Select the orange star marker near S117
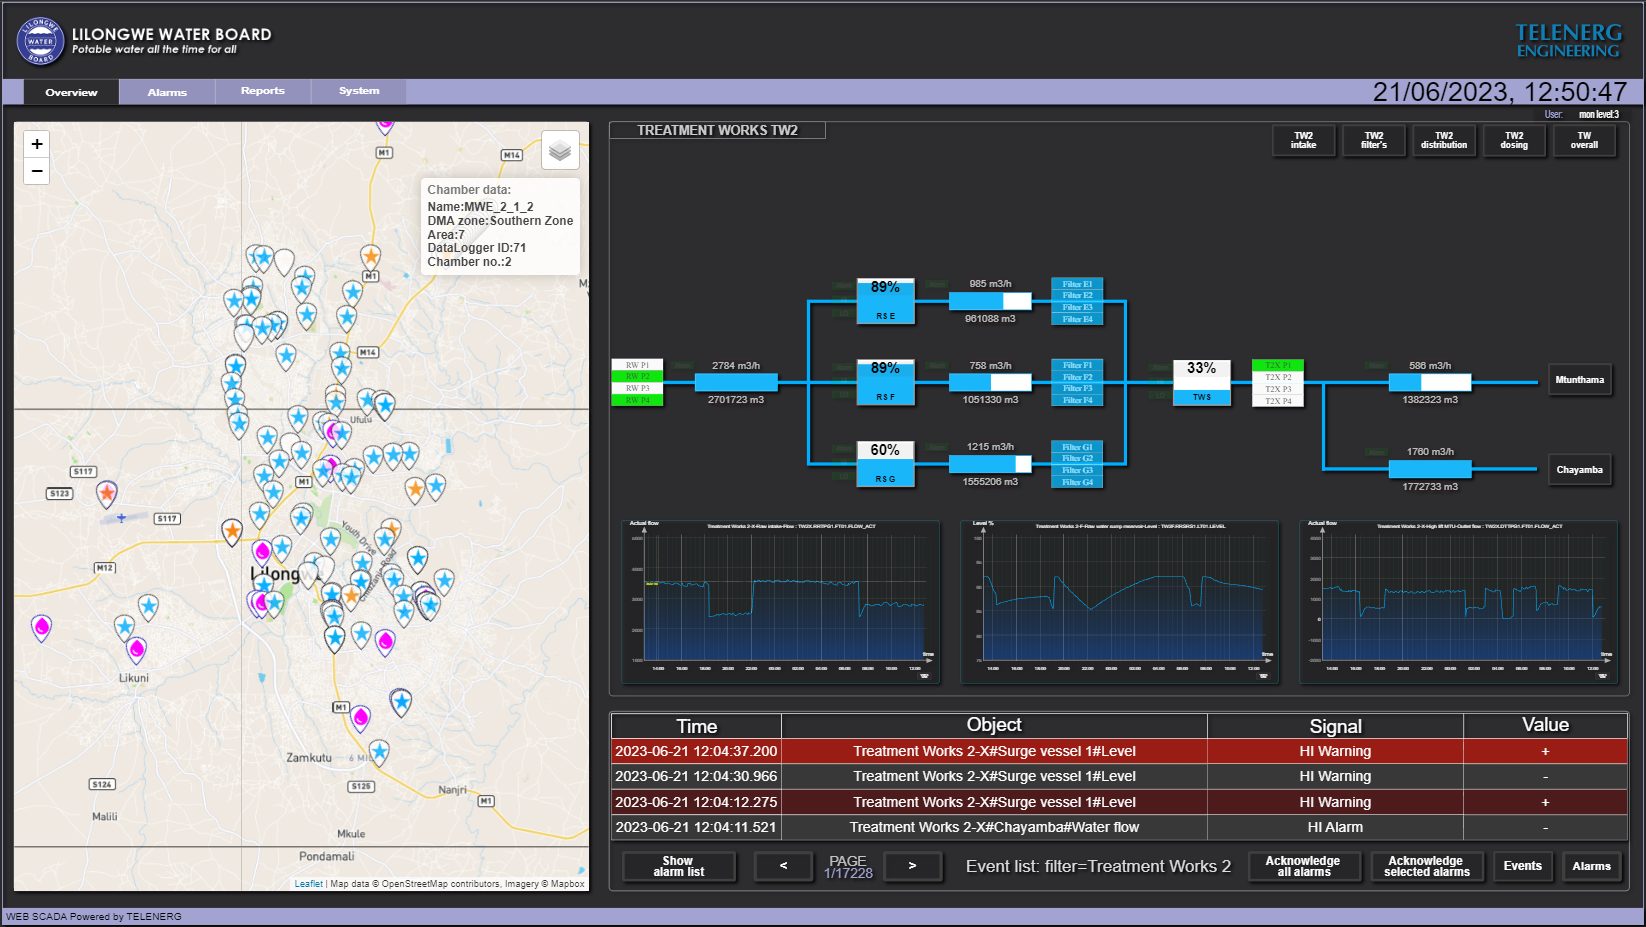This screenshot has width=1646, height=927. point(107,493)
